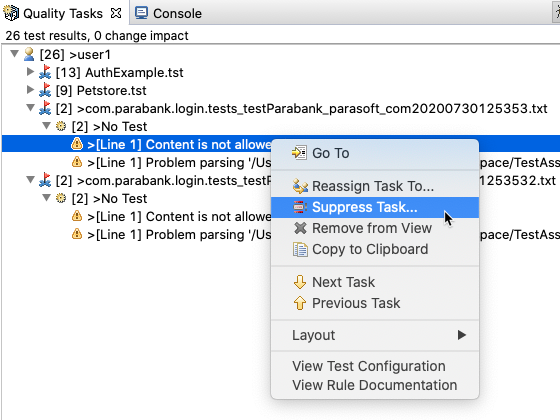Click the user1 person icon

click(x=29, y=54)
